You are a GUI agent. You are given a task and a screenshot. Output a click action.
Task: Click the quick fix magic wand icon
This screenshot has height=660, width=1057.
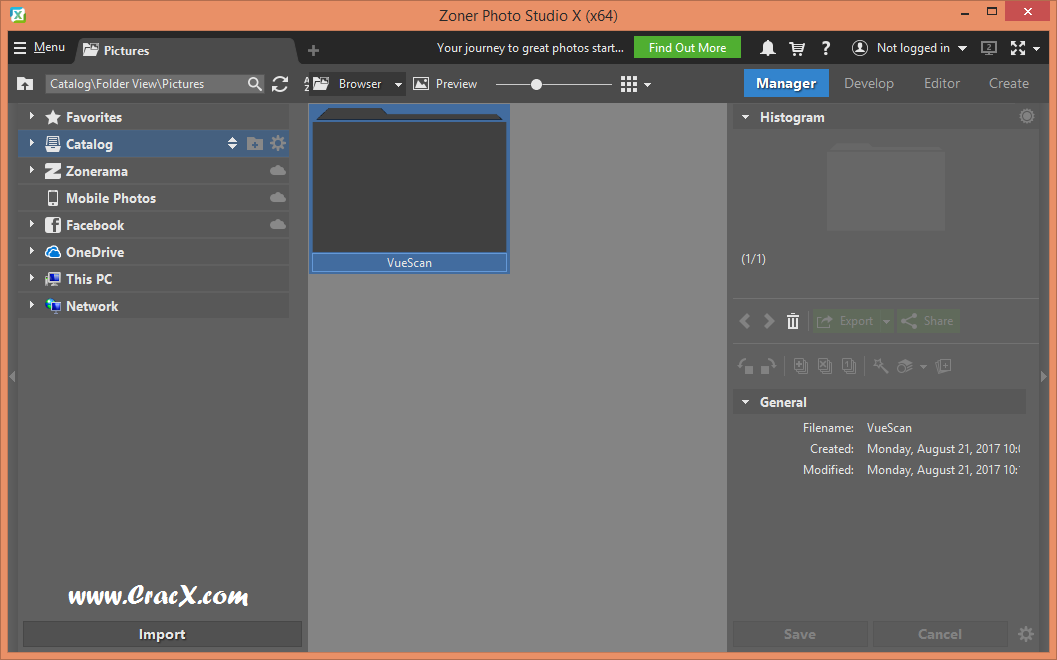(x=880, y=365)
